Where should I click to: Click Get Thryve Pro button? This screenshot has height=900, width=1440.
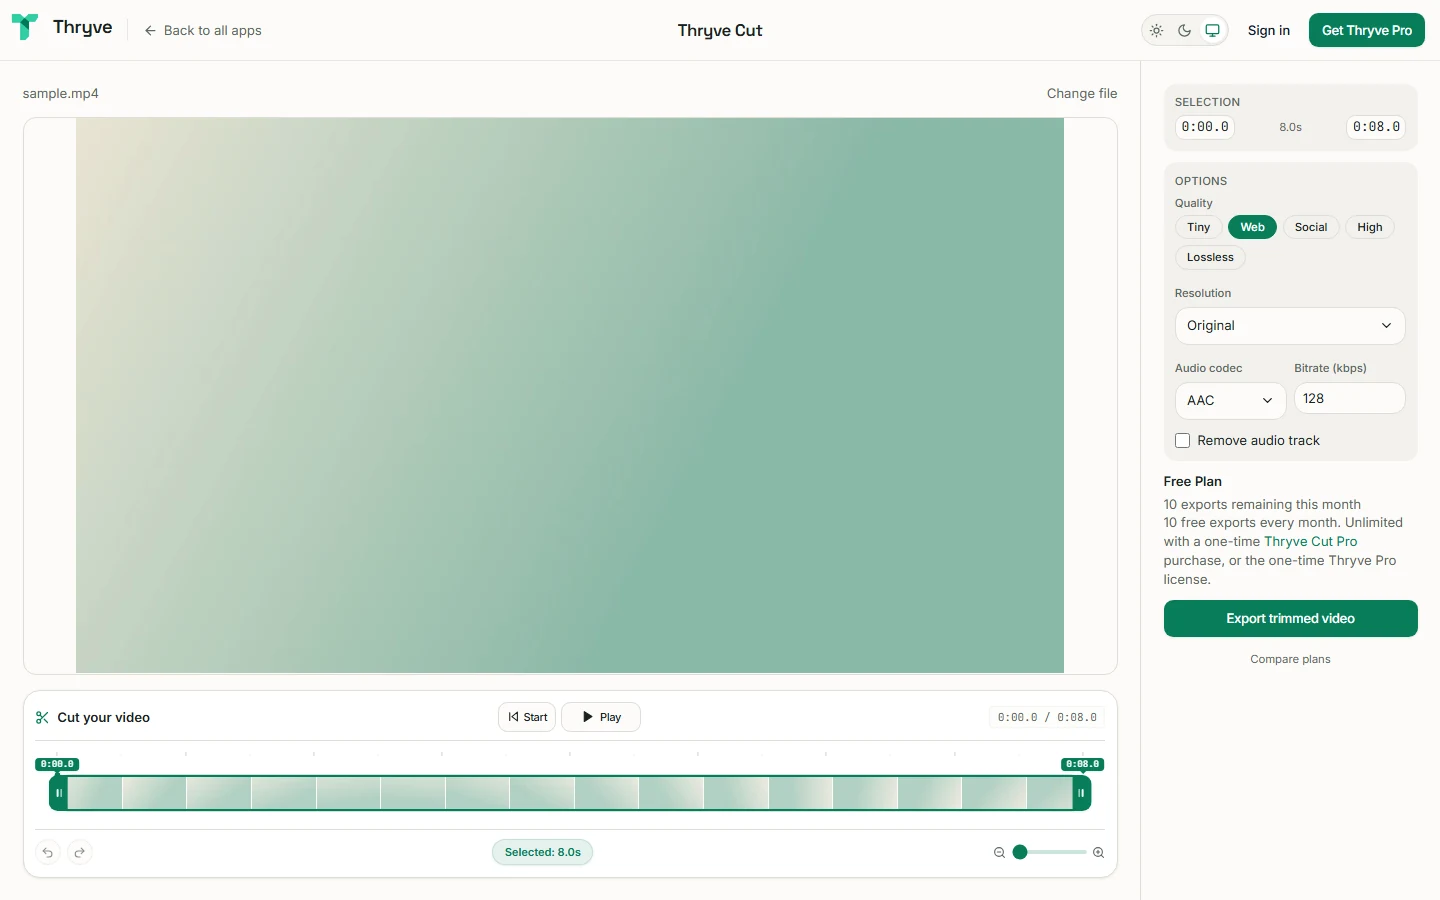pyautogui.click(x=1367, y=30)
